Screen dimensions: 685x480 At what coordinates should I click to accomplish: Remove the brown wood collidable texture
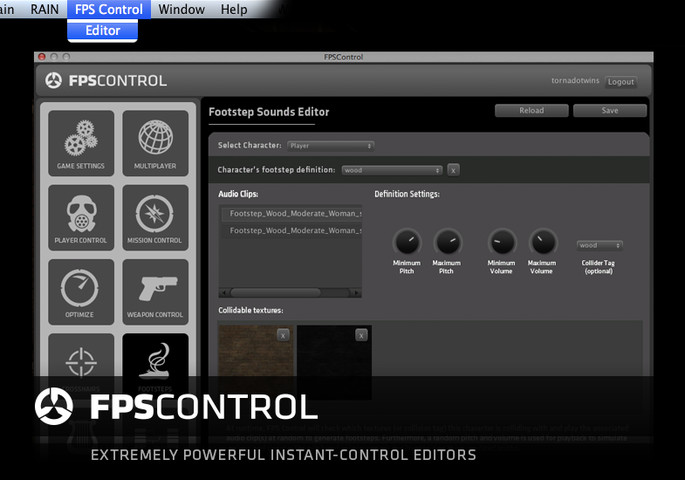pyautogui.click(x=283, y=335)
